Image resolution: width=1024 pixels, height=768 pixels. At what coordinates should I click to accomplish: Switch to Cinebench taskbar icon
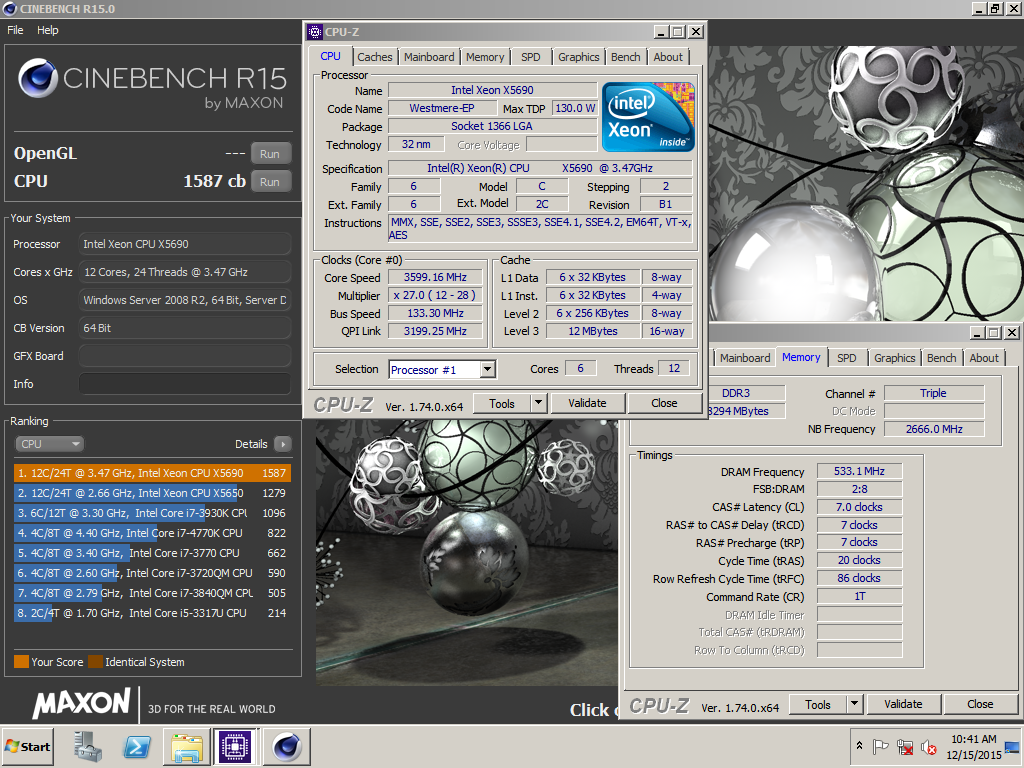click(286, 746)
